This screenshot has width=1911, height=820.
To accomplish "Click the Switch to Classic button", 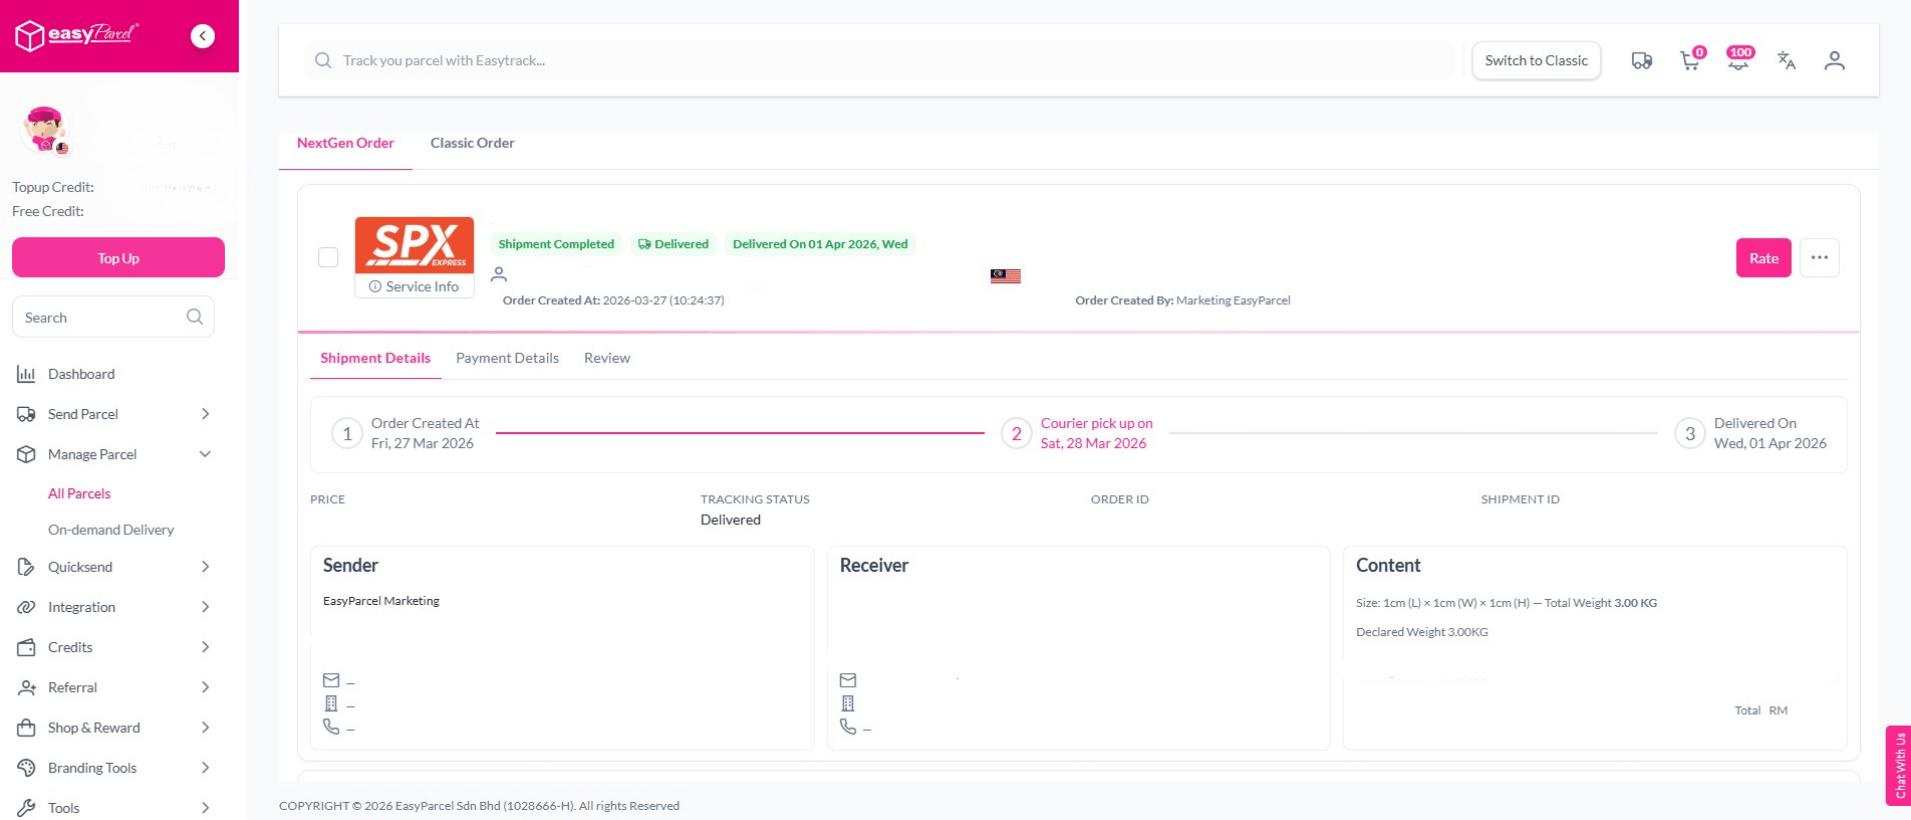I will click(1536, 61).
